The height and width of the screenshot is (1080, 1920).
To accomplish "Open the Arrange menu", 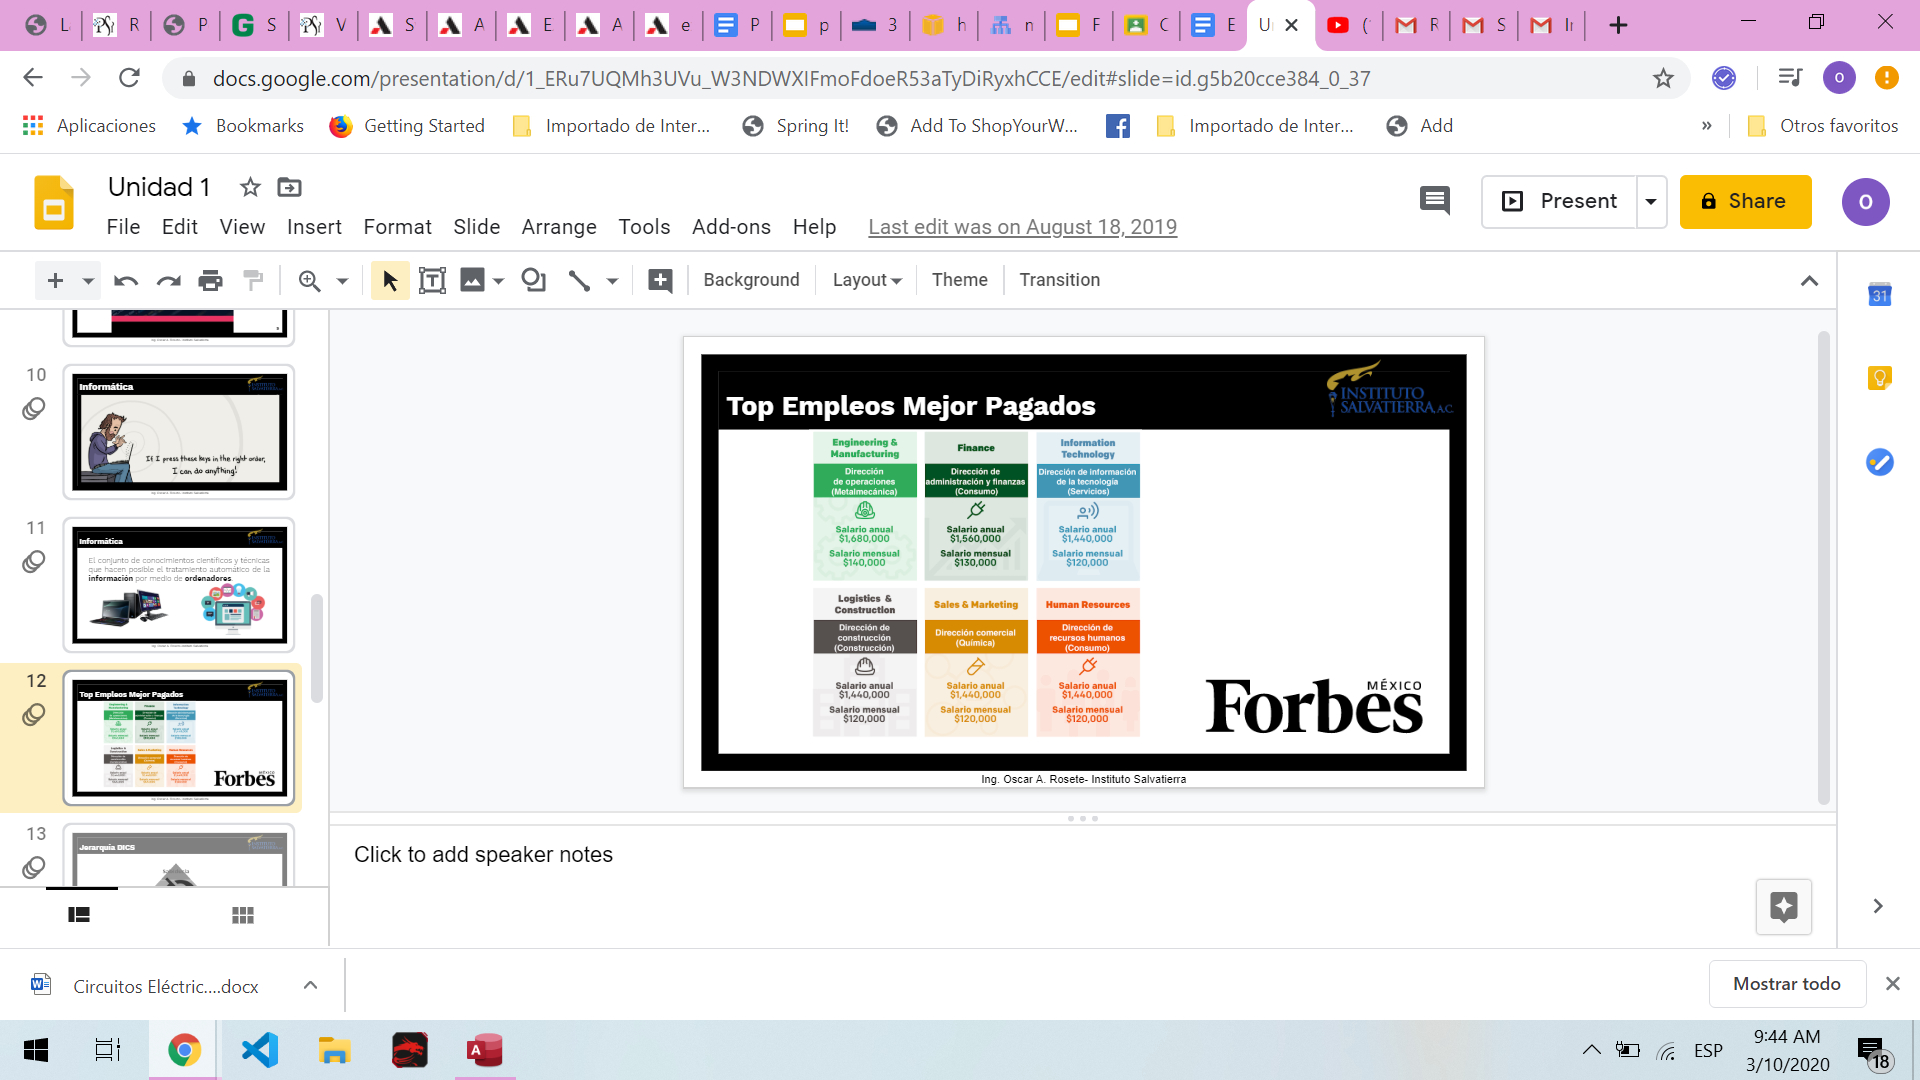I will [558, 227].
